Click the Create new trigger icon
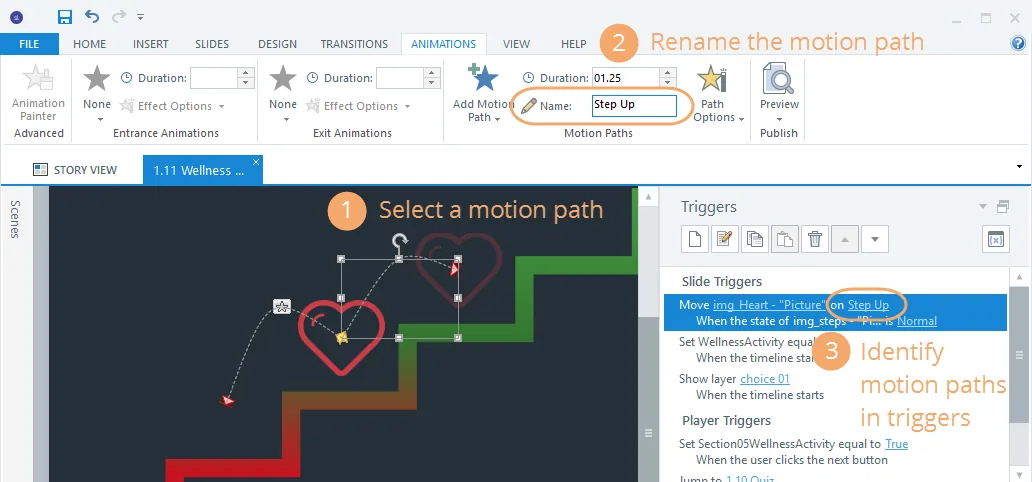 click(695, 240)
